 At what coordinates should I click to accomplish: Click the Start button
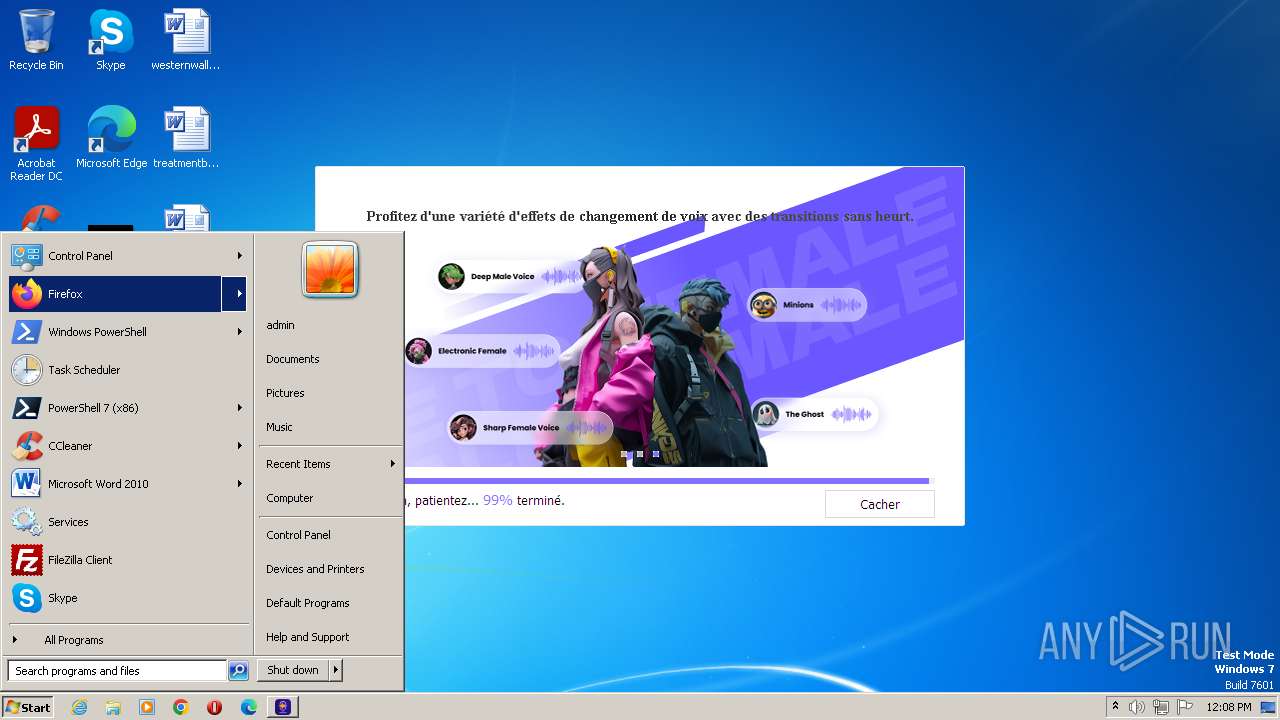pos(28,707)
